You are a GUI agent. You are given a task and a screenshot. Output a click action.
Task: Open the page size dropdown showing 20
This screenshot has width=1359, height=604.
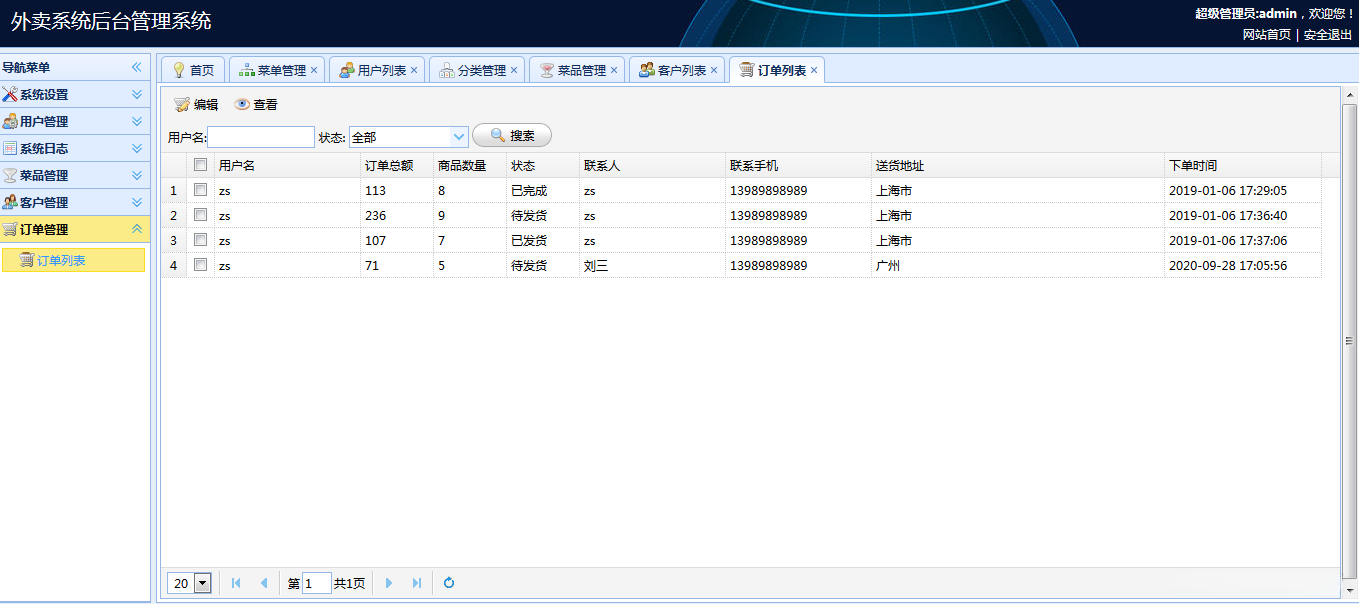point(202,583)
